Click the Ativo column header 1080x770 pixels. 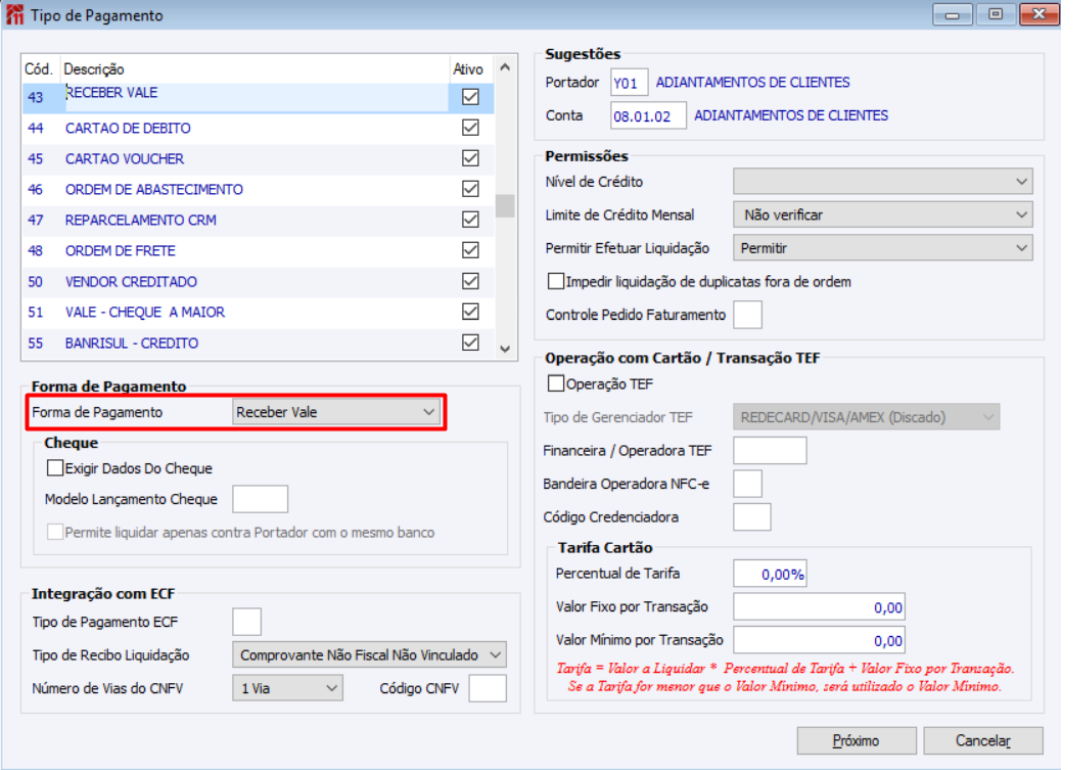tap(468, 69)
